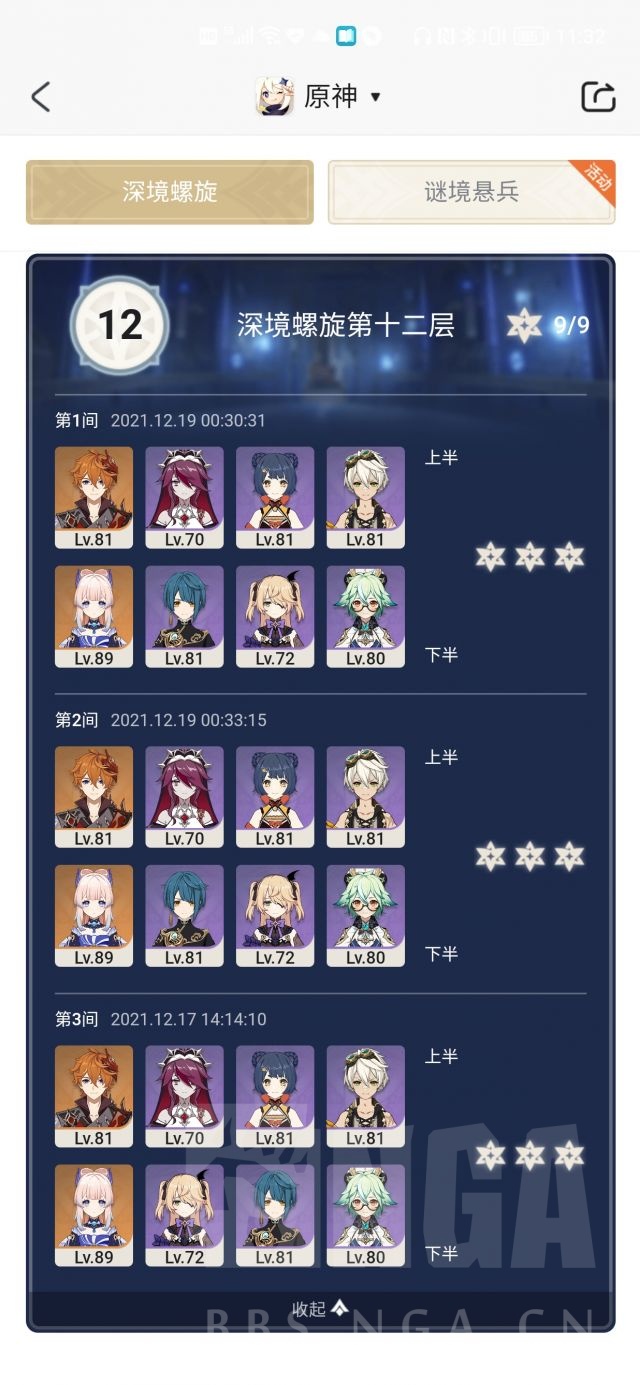Select the Lv.80 green-haired character in chamber 1
Viewport: 640px width, 1385px height.
[366, 617]
